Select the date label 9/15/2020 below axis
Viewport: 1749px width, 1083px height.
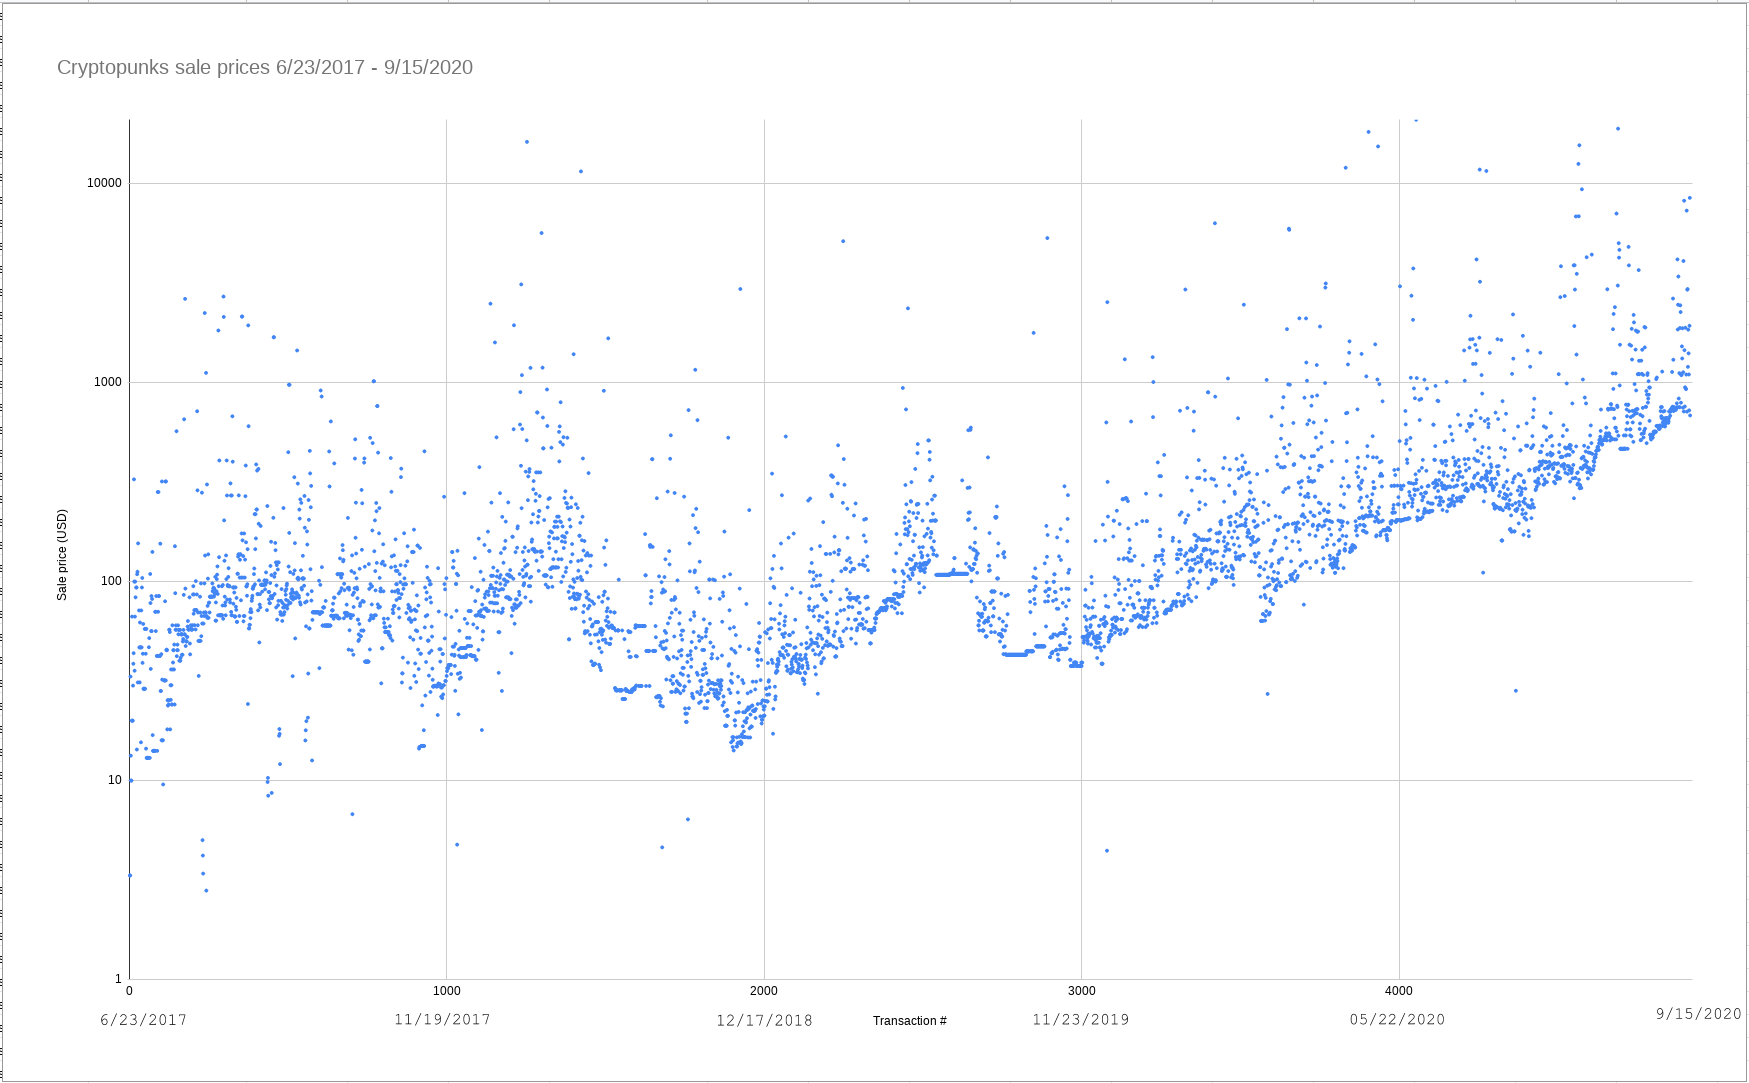click(1698, 1013)
